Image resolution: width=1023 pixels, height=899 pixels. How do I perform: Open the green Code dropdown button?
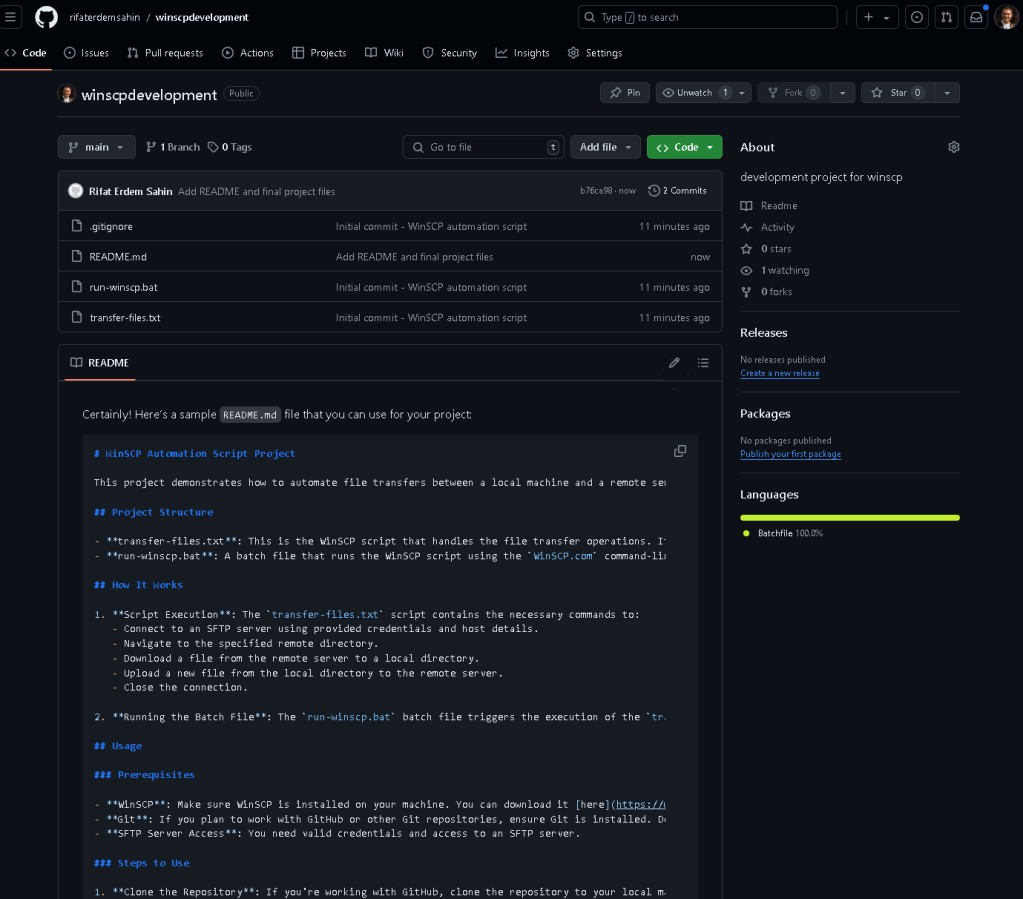684,147
